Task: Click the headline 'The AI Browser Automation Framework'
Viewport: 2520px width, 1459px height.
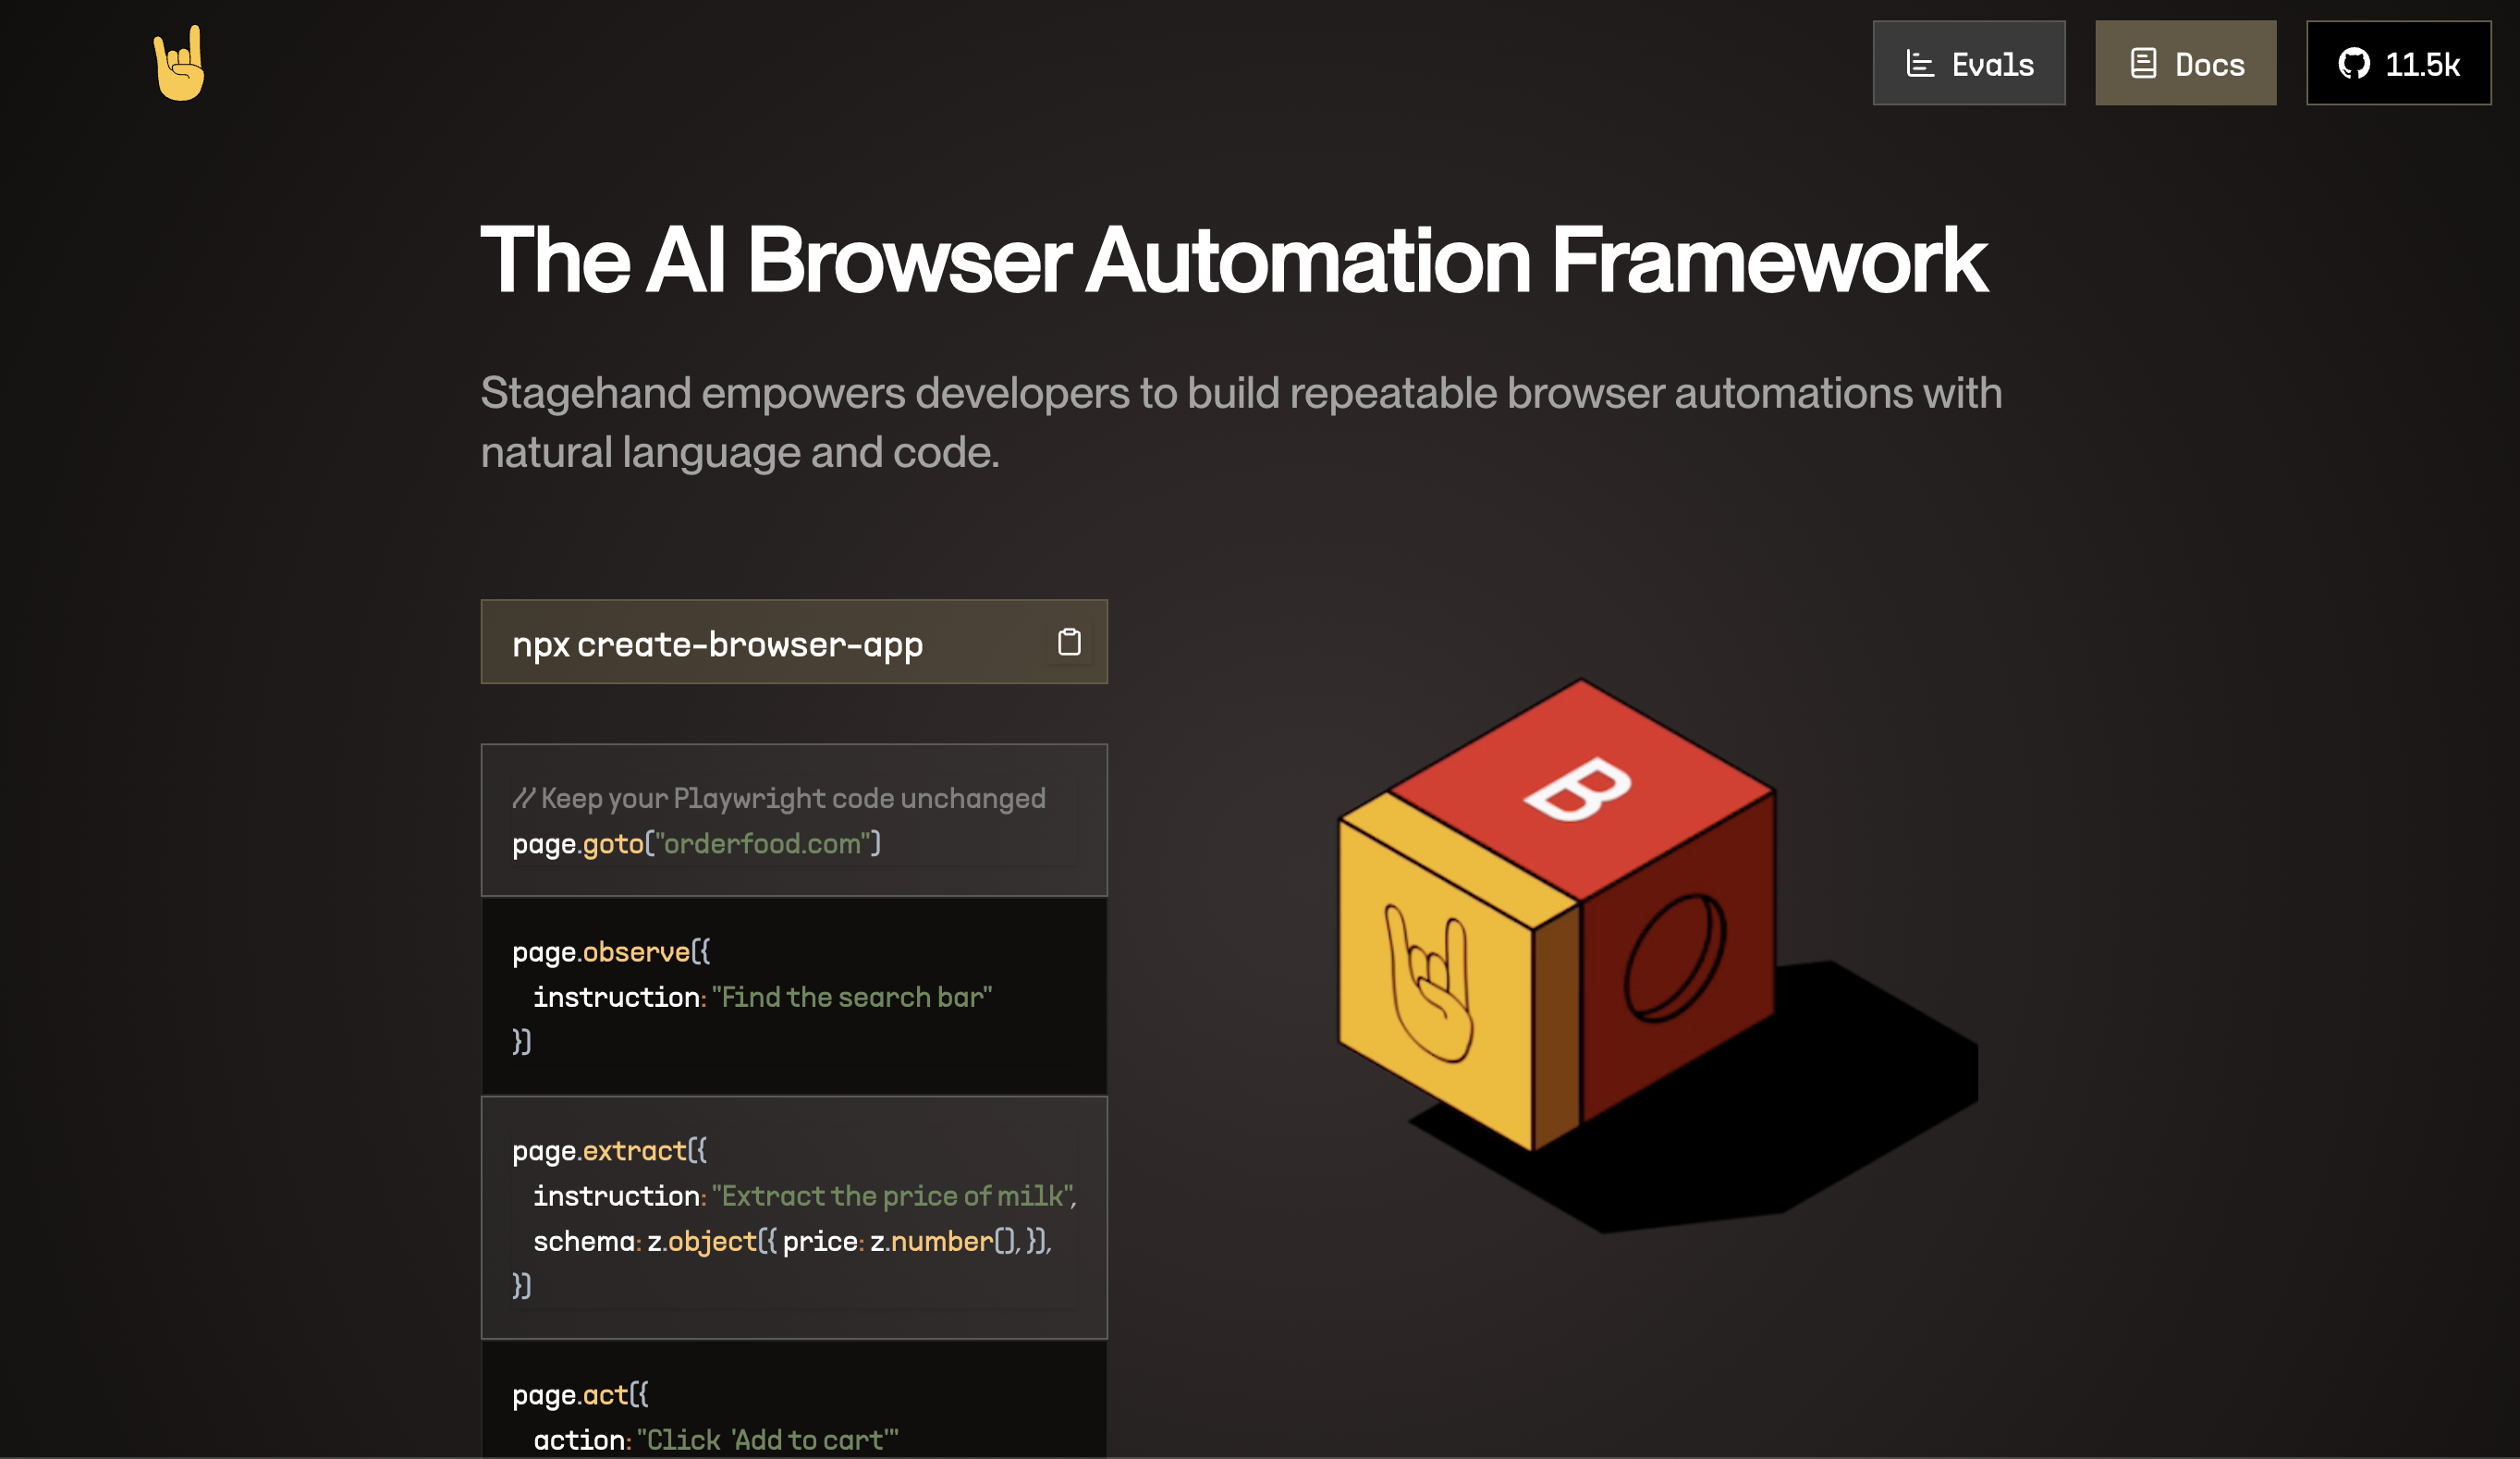Action: coord(1233,260)
